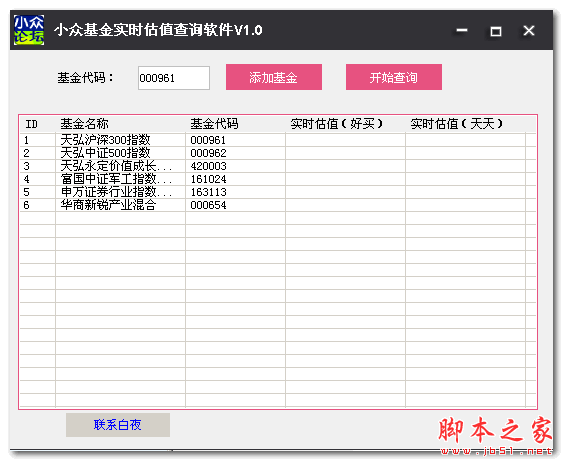This screenshot has width=564, height=462.
Task: Click the 联系白夜 button
Action: [x=118, y=425]
